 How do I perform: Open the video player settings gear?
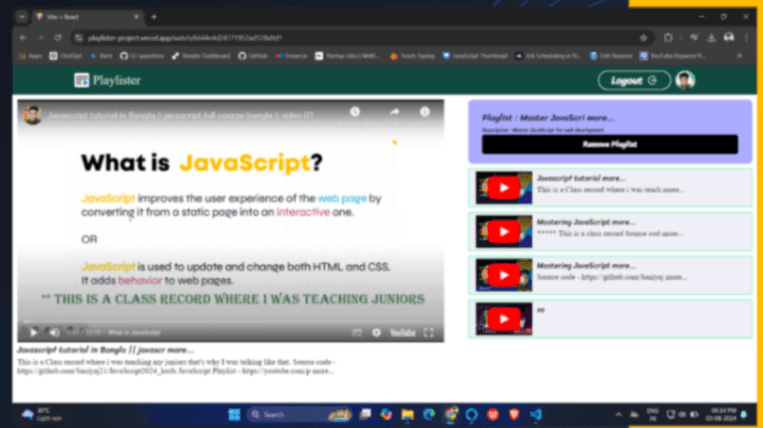click(x=377, y=332)
